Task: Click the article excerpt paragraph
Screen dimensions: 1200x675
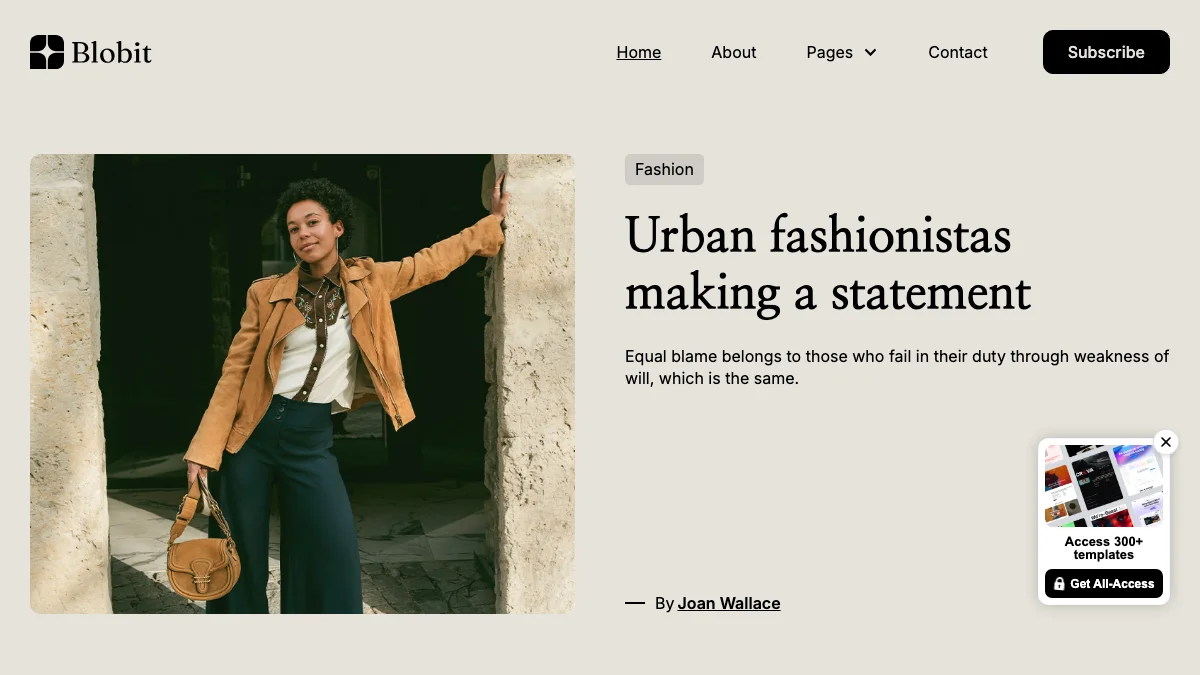Action: (897, 367)
